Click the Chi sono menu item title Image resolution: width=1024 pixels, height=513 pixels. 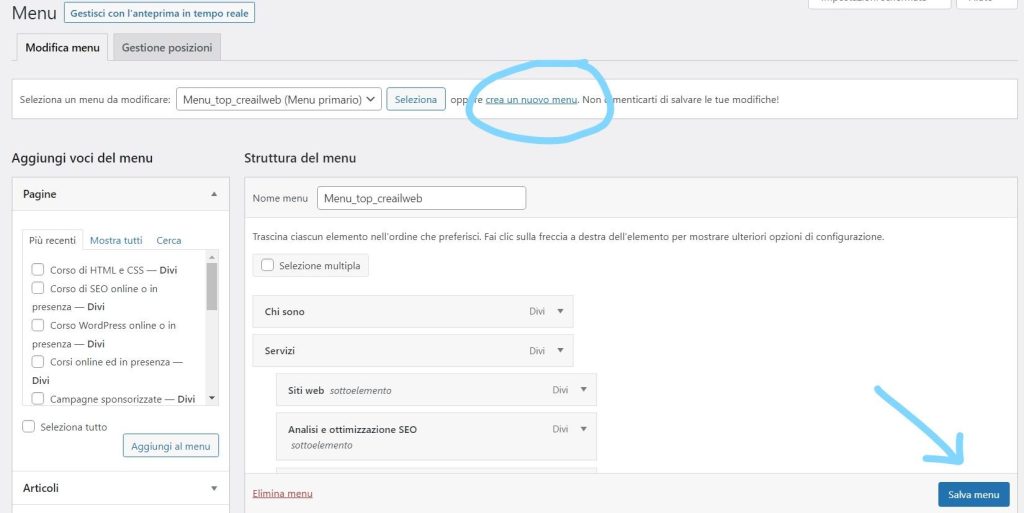point(285,311)
